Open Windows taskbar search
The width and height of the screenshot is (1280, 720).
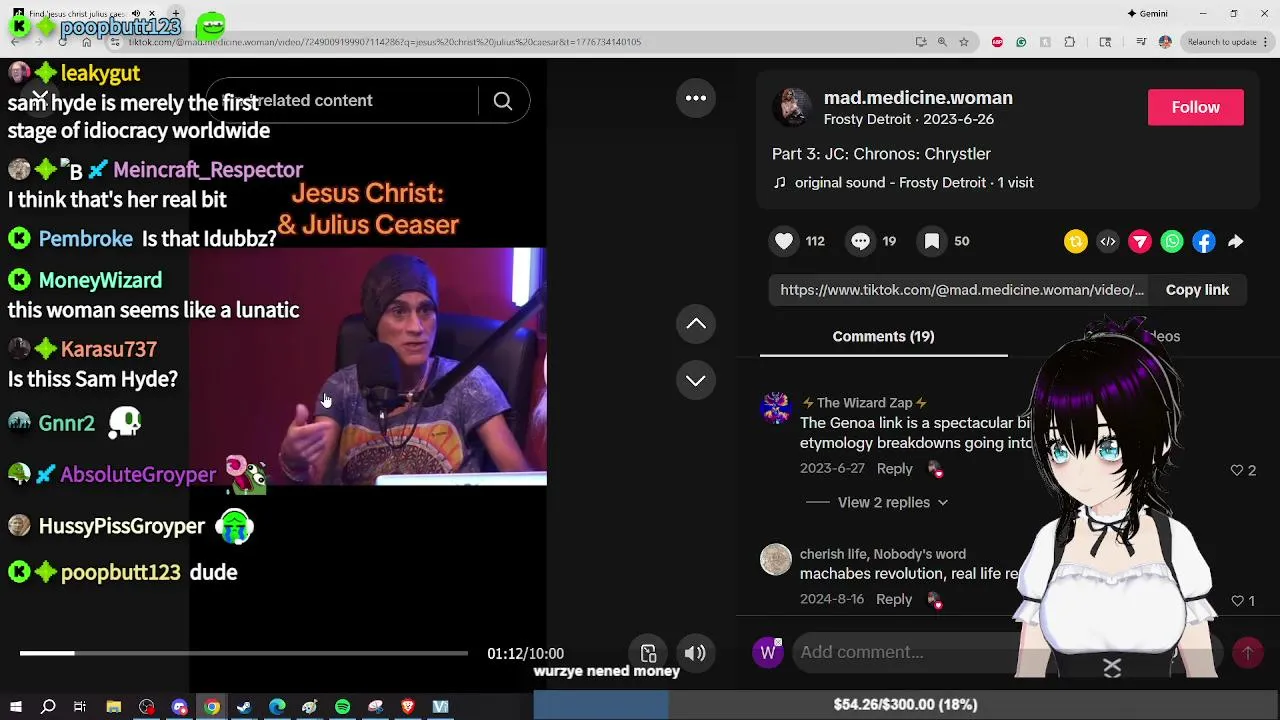[48, 707]
